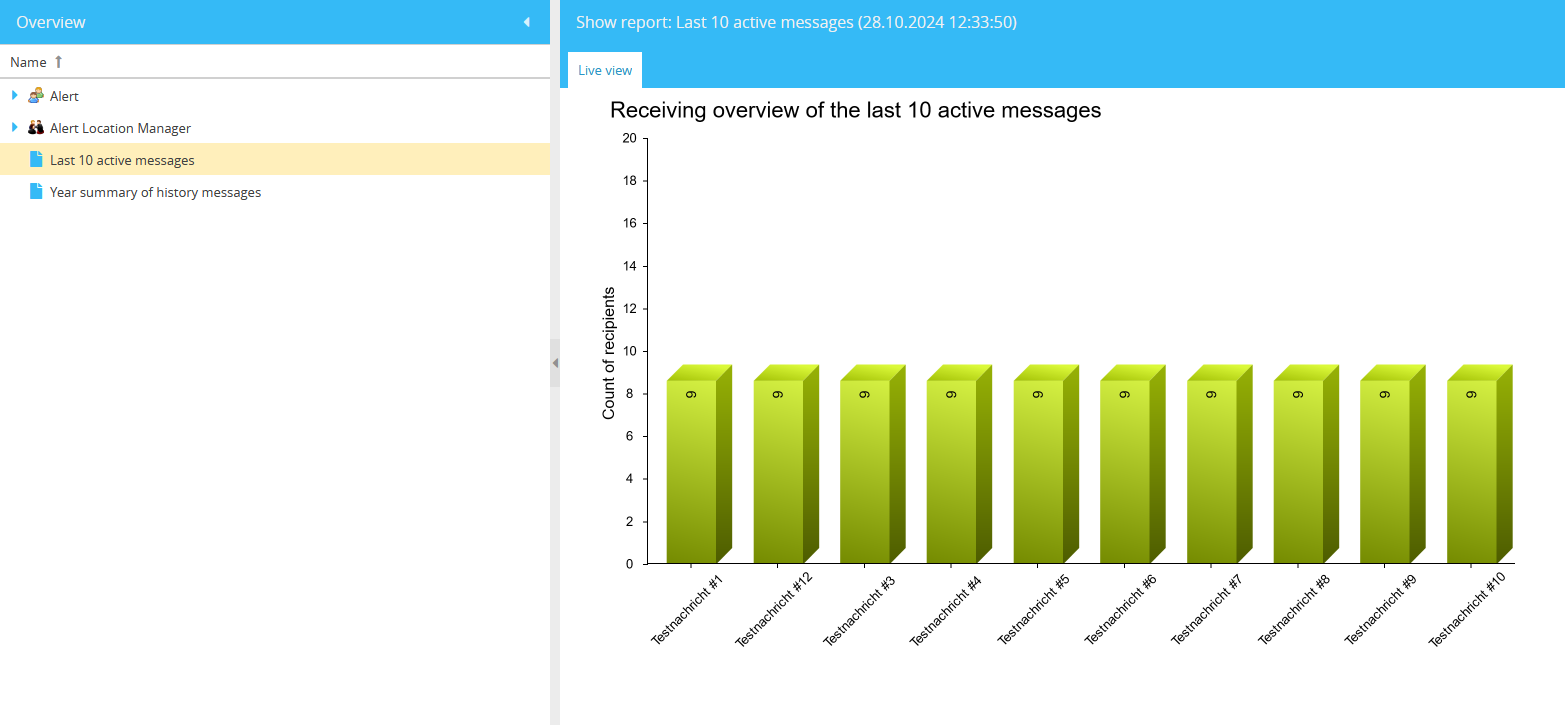Click the Testnachricht #10 axis label

(x=1466, y=610)
